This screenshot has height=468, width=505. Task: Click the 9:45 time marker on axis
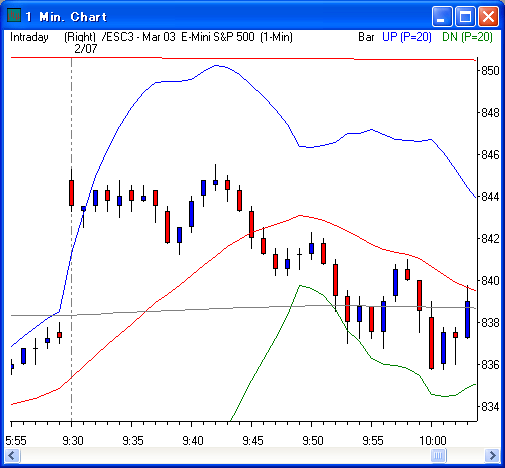click(252, 441)
